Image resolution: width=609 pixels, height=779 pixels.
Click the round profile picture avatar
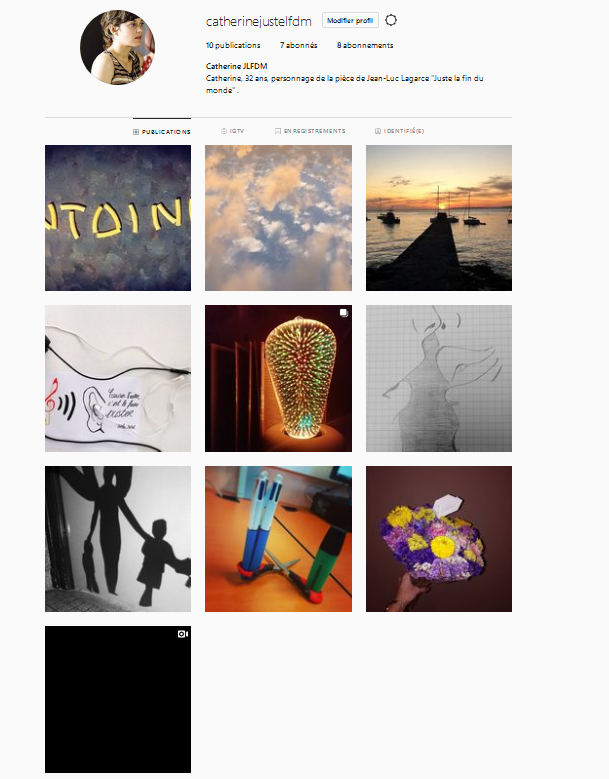pos(118,47)
